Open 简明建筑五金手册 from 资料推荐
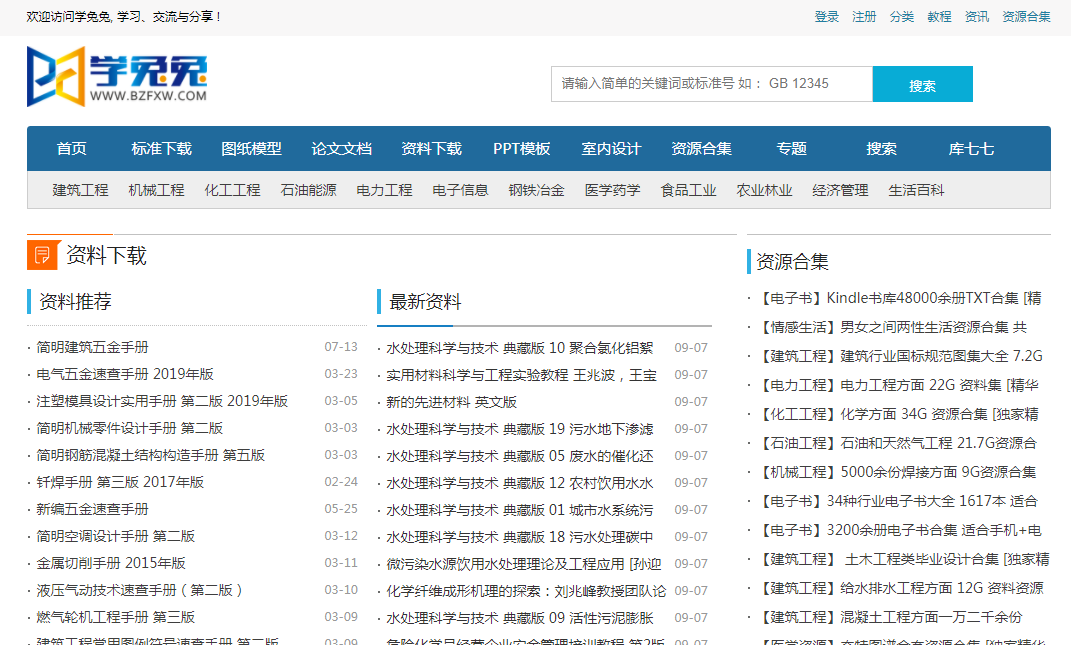The width and height of the screenshot is (1071, 645). [91, 348]
